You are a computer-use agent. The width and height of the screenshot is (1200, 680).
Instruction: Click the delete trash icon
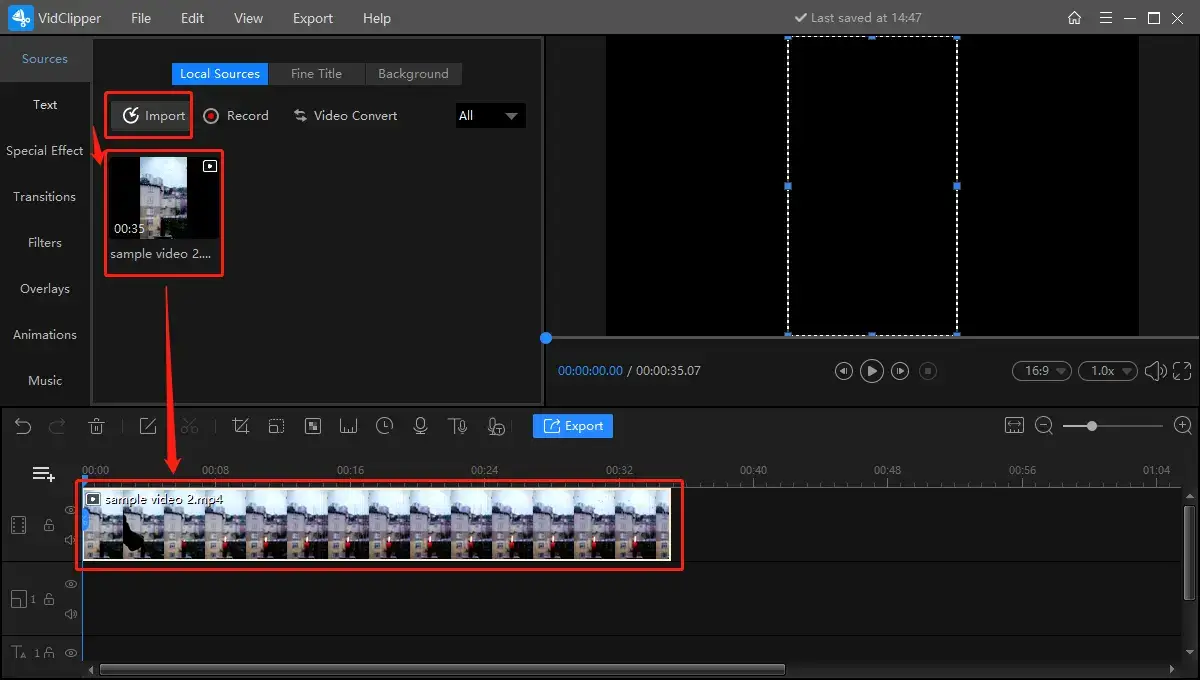(96, 426)
